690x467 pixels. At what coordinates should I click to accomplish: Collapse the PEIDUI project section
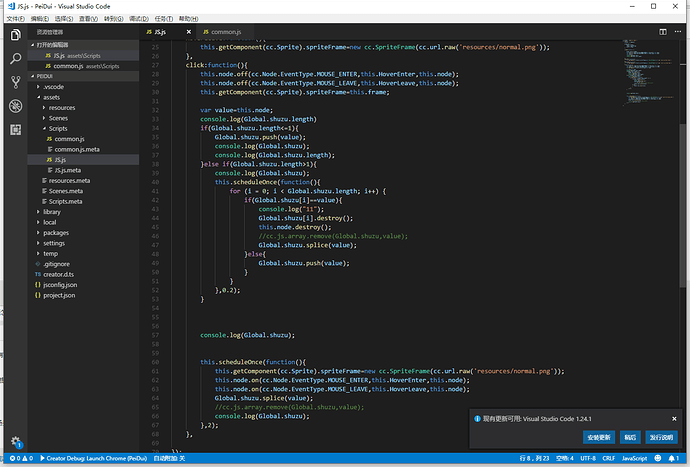point(44,76)
